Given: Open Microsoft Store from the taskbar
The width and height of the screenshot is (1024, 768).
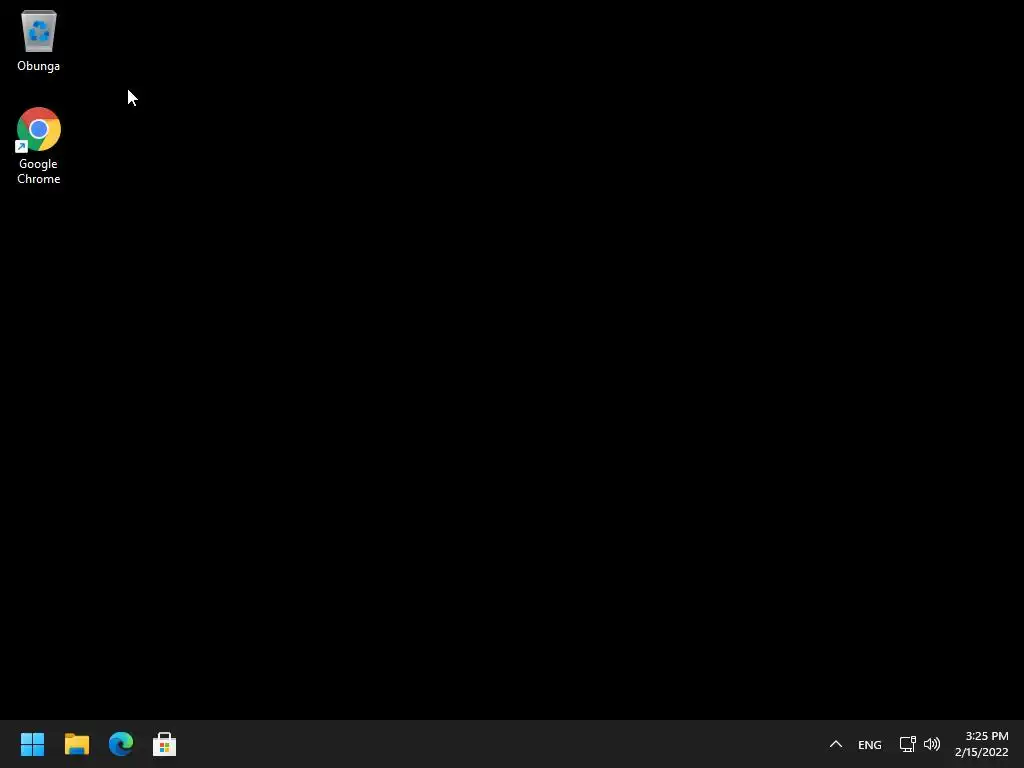Looking at the screenshot, I should pyautogui.click(x=165, y=744).
